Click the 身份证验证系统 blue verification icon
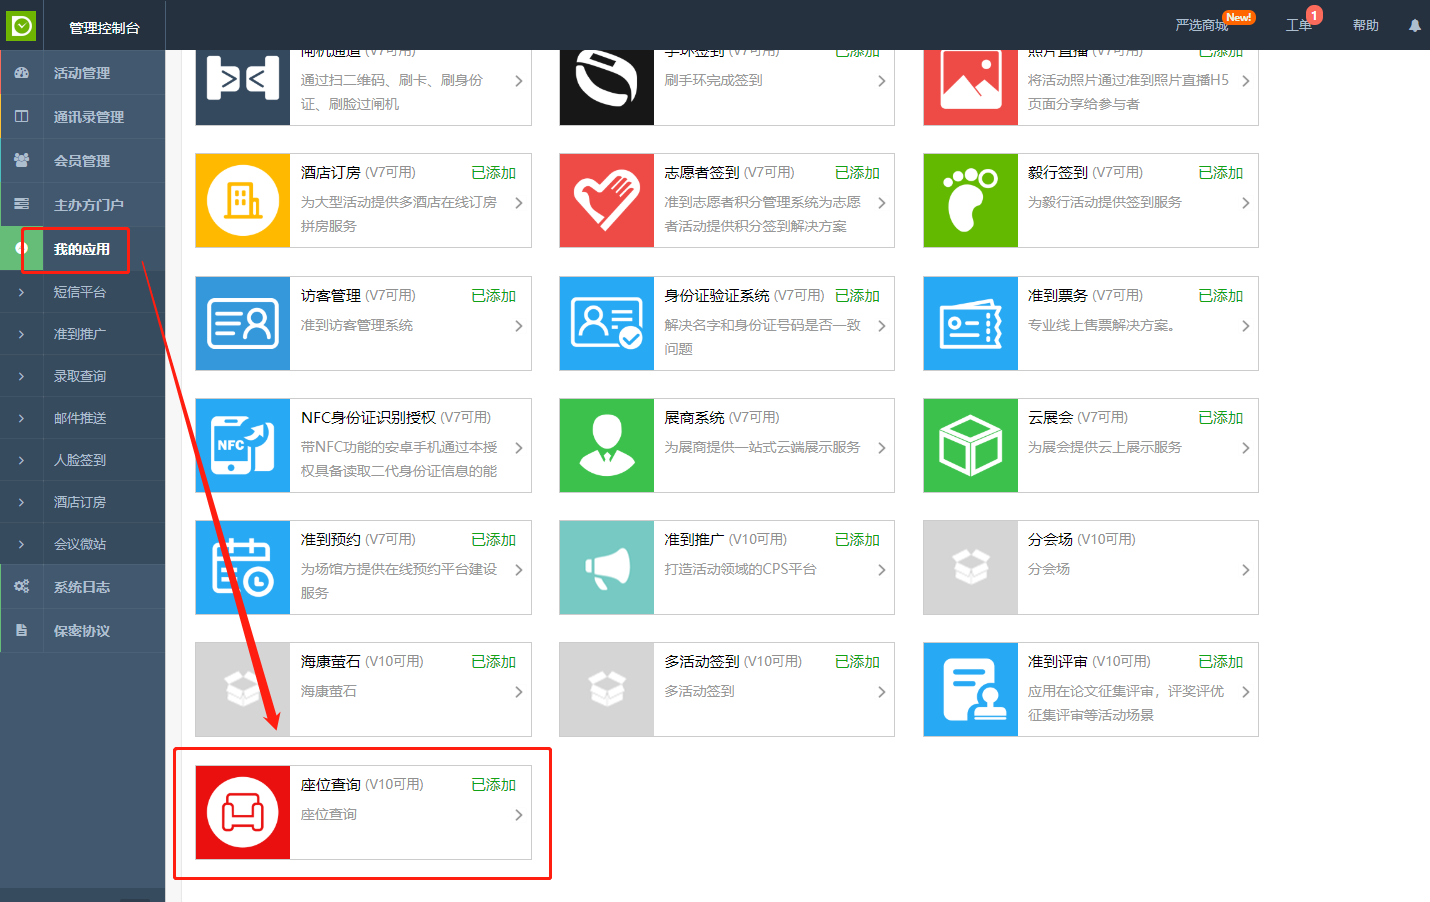This screenshot has width=1430, height=902. [607, 324]
